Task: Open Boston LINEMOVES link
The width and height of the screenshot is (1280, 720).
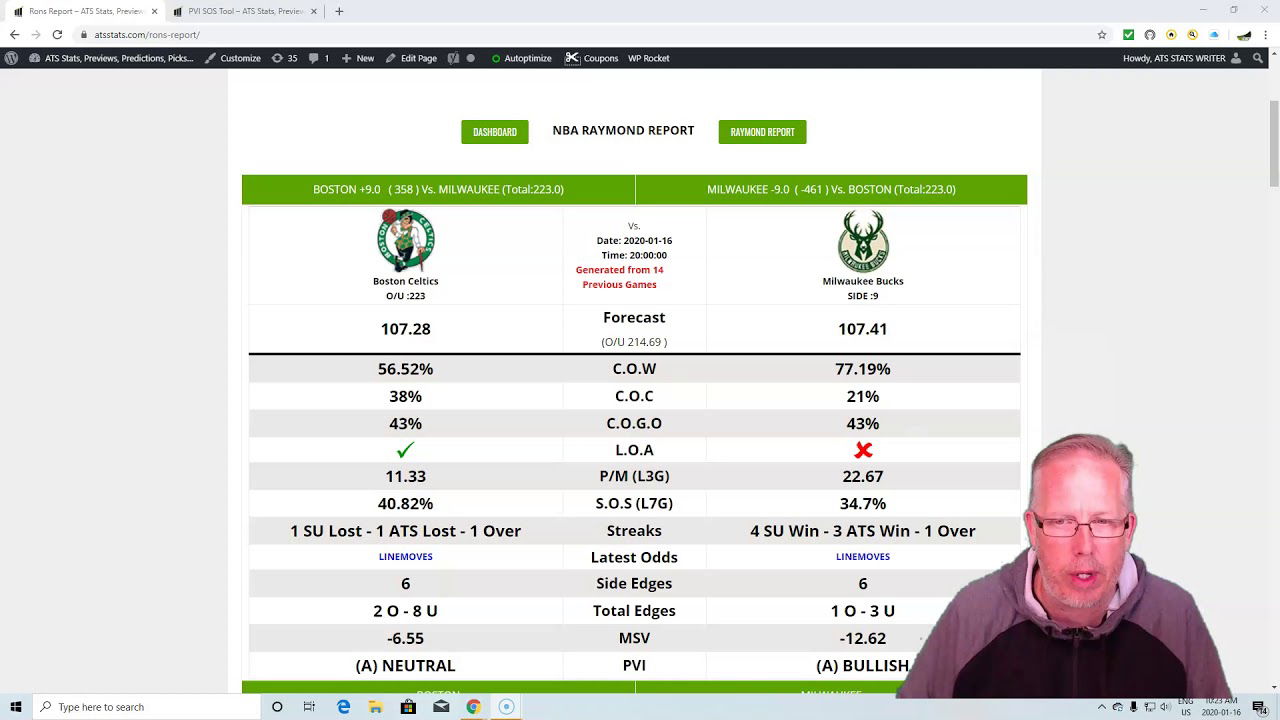Action: (405, 556)
